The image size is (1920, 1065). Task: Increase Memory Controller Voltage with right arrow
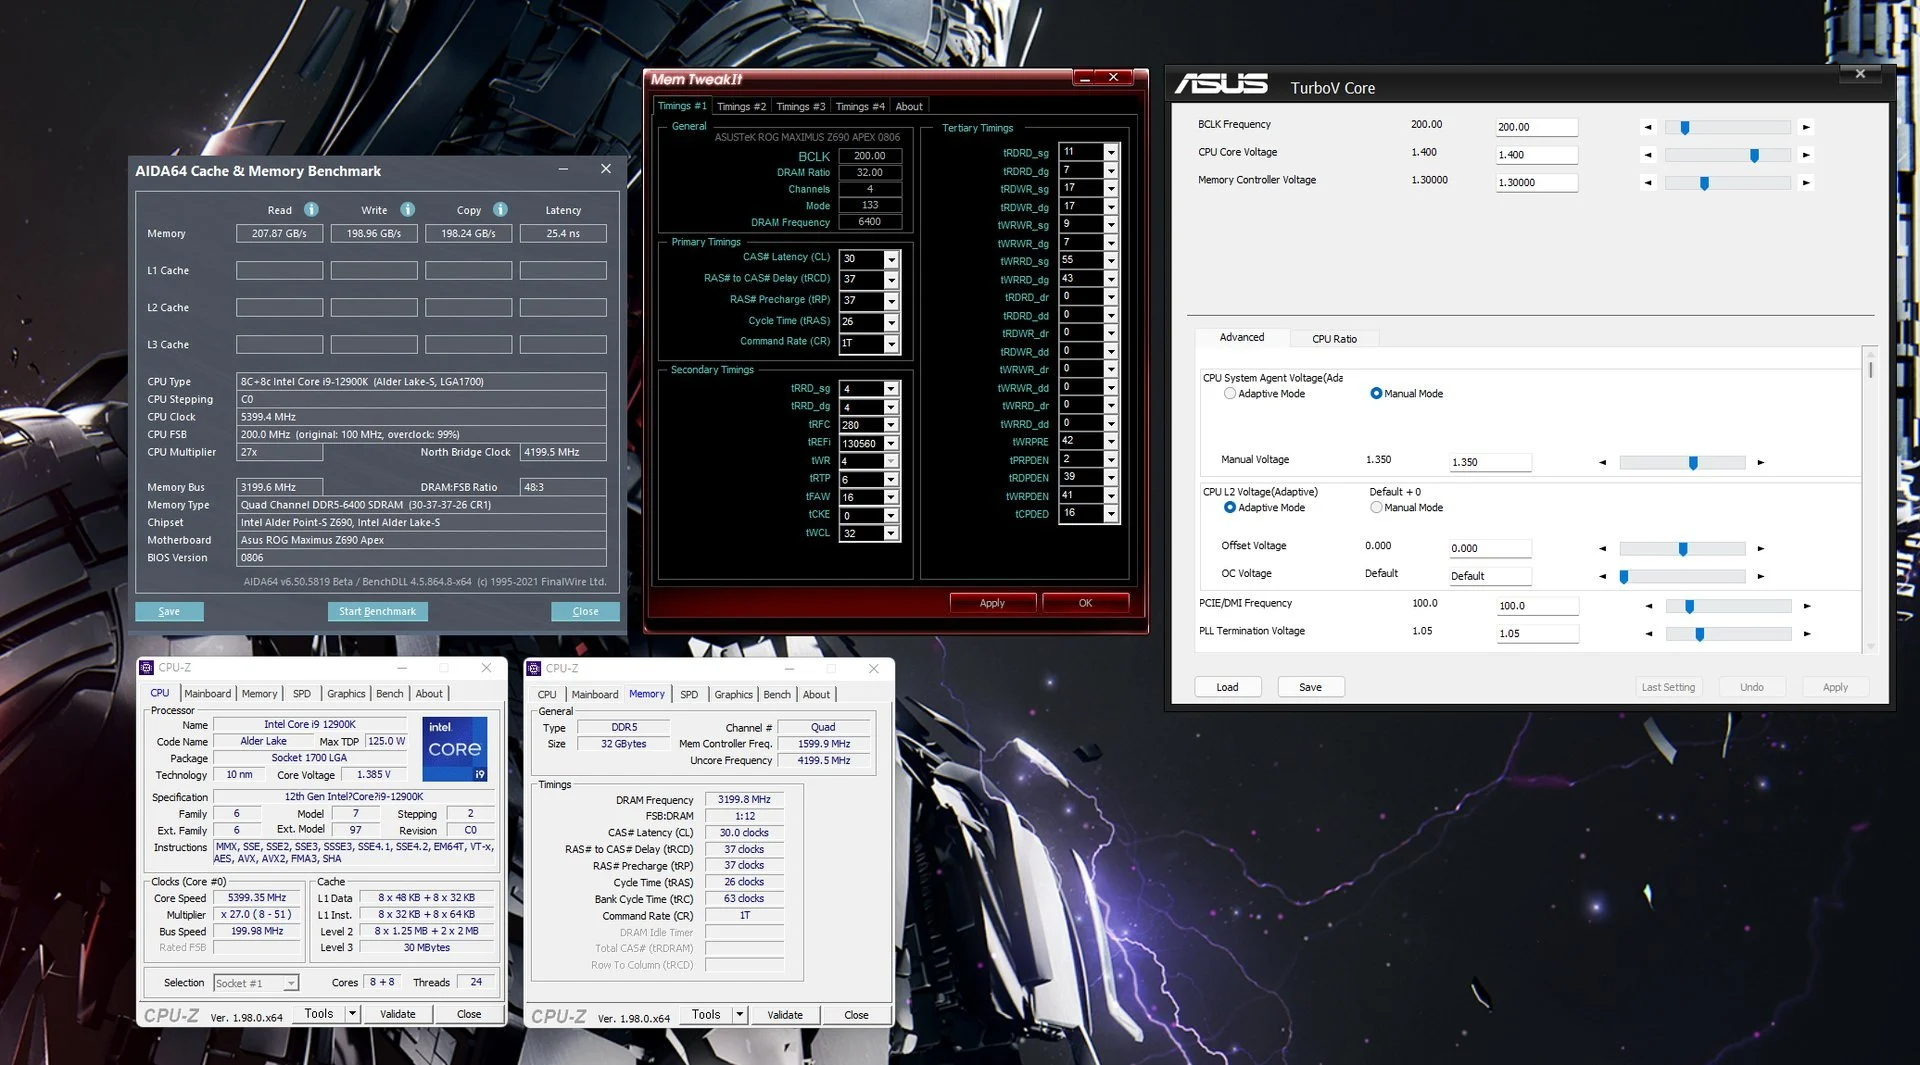tap(1805, 183)
